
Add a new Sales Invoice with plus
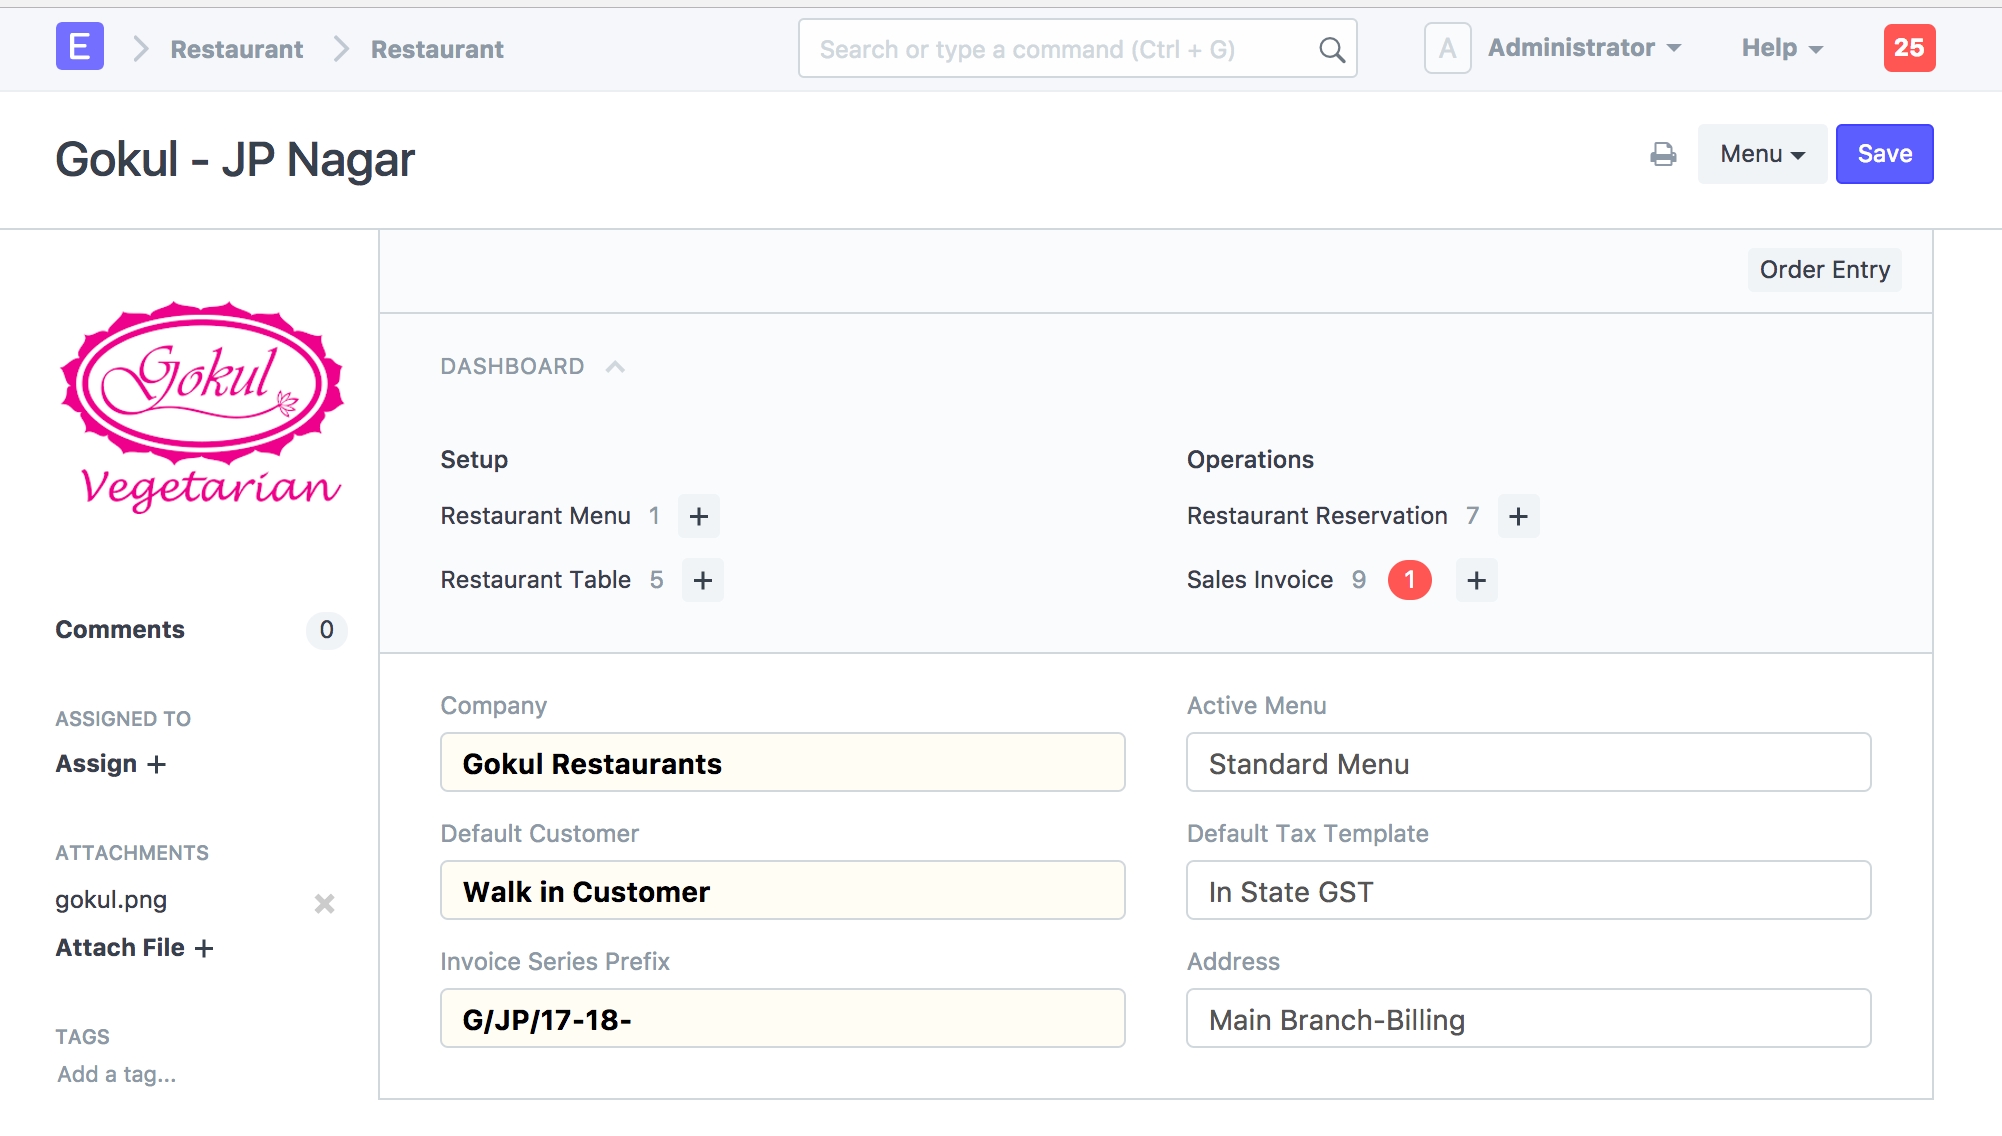tap(1476, 580)
